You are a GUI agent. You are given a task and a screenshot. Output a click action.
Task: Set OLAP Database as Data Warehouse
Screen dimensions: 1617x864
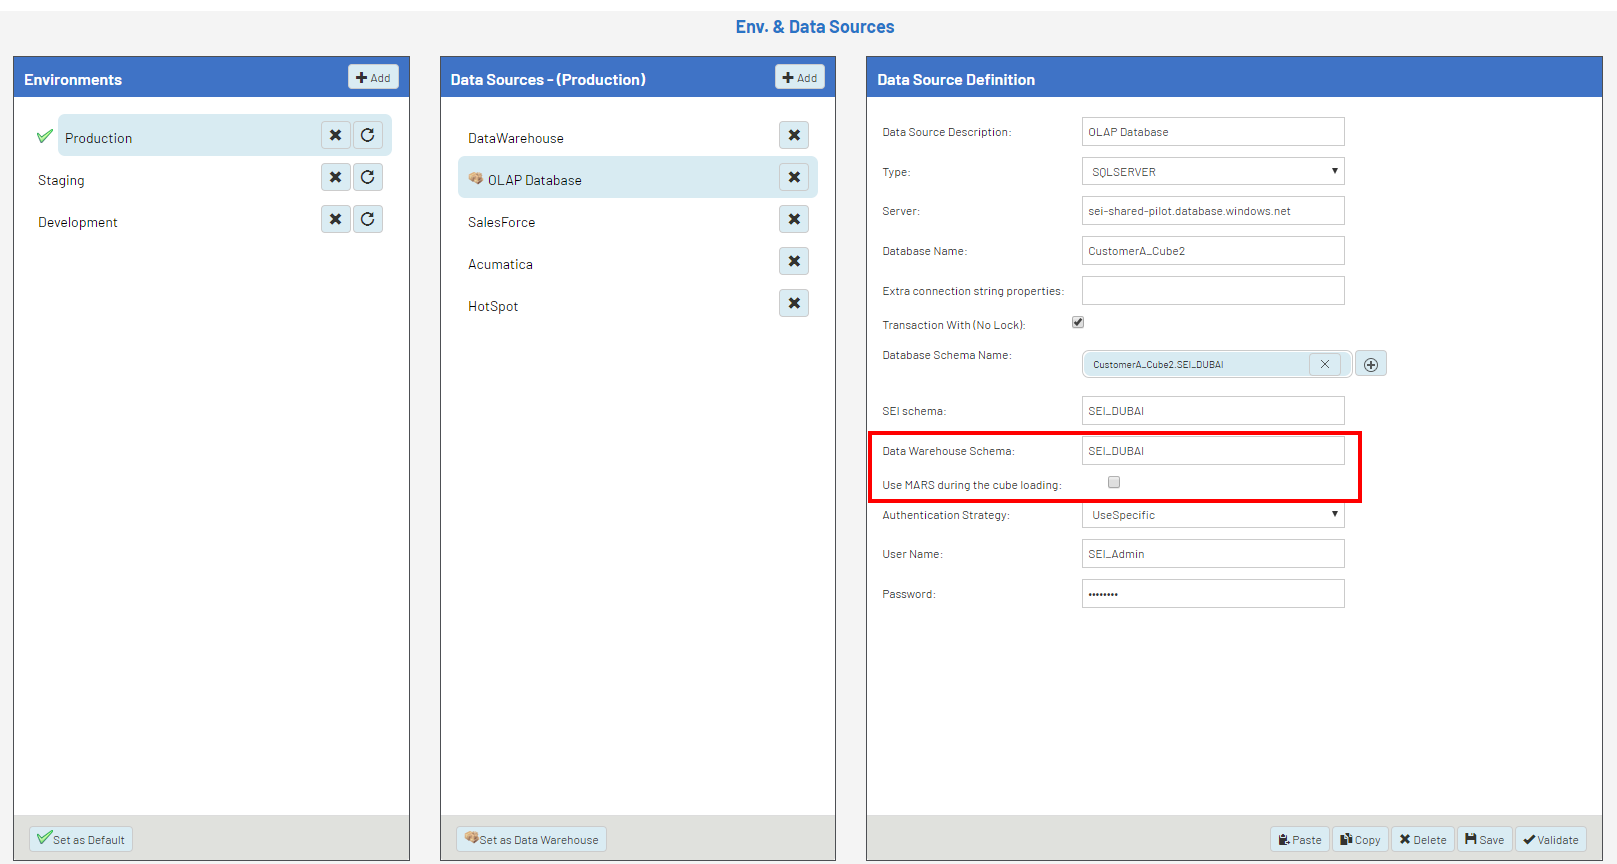(x=531, y=839)
